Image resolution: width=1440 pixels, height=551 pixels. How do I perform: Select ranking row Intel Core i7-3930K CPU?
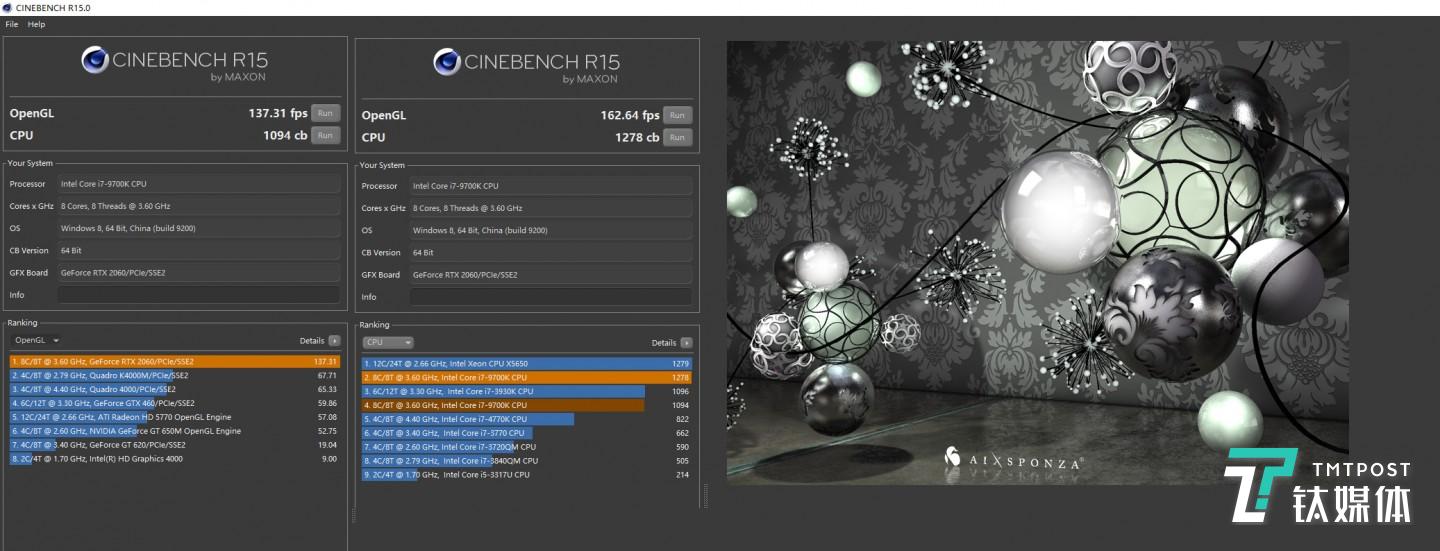tap(527, 391)
